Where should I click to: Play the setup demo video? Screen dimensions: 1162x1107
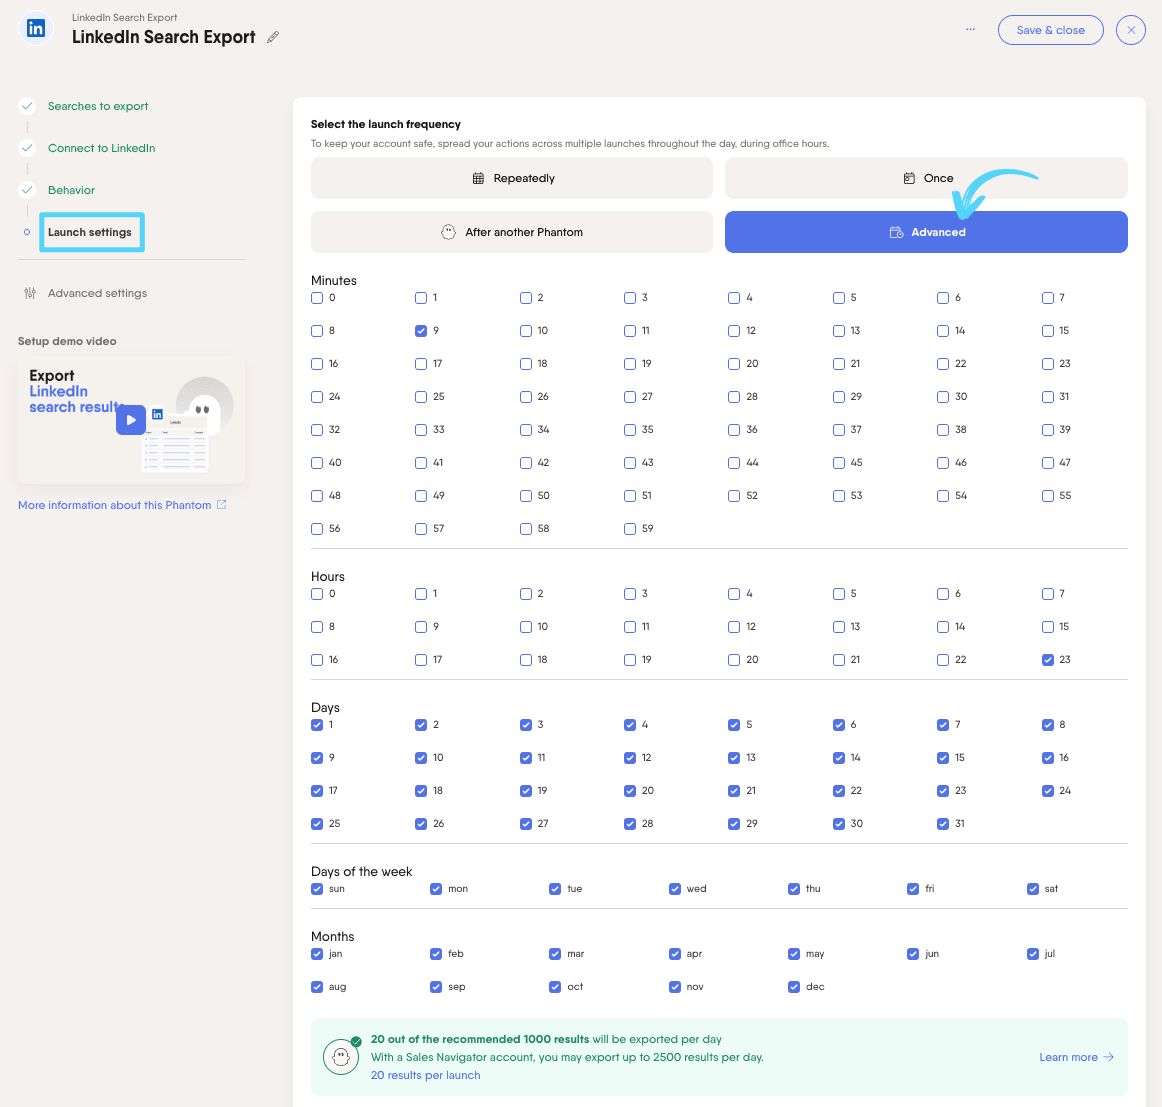131,420
